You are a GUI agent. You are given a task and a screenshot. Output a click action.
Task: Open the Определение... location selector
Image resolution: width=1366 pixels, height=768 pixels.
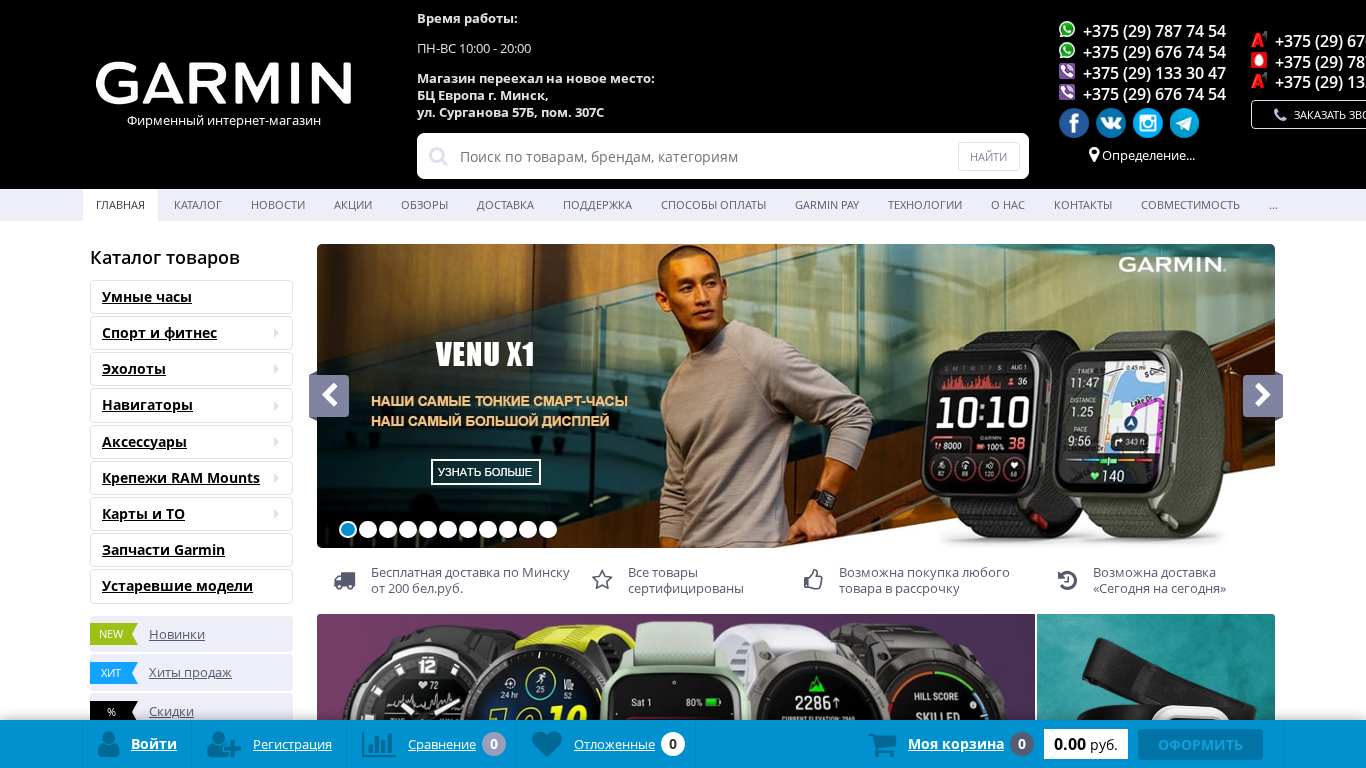click(x=1148, y=155)
